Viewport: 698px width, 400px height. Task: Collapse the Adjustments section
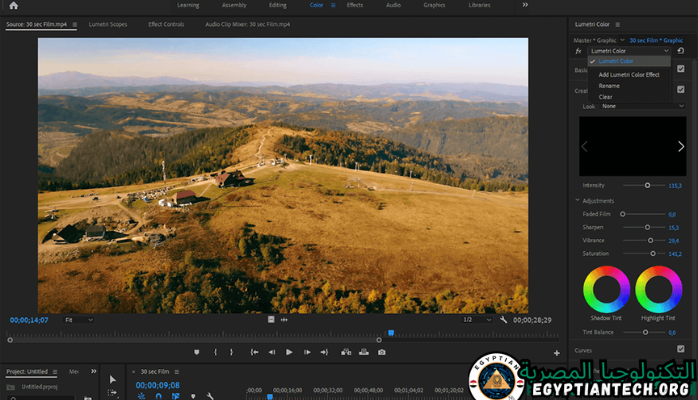pyautogui.click(x=578, y=201)
